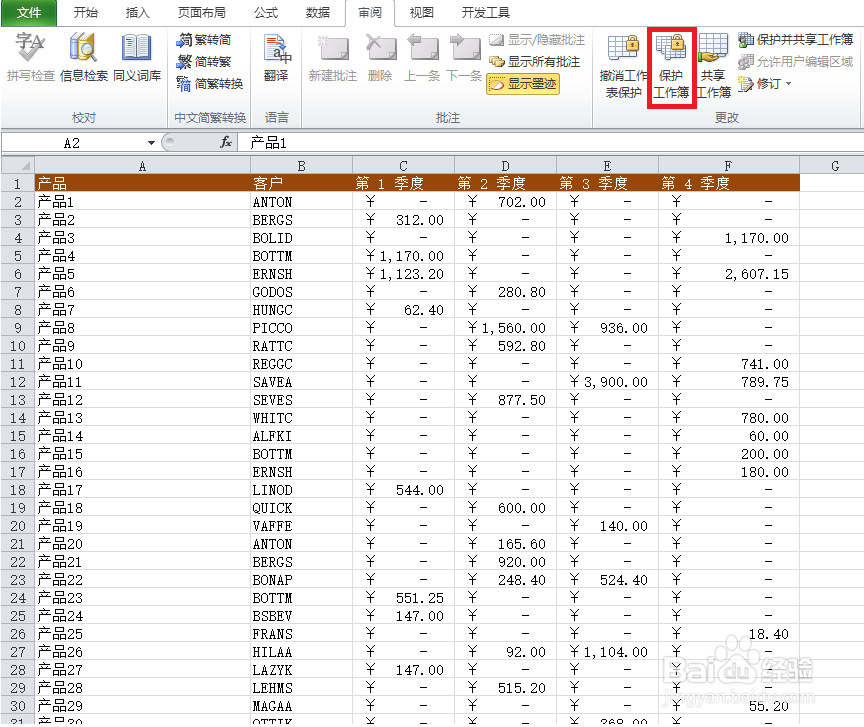Image resolution: width=864 pixels, height=727 pixels.
Task: Convert text with 繁转简
Action: point(204,40)
